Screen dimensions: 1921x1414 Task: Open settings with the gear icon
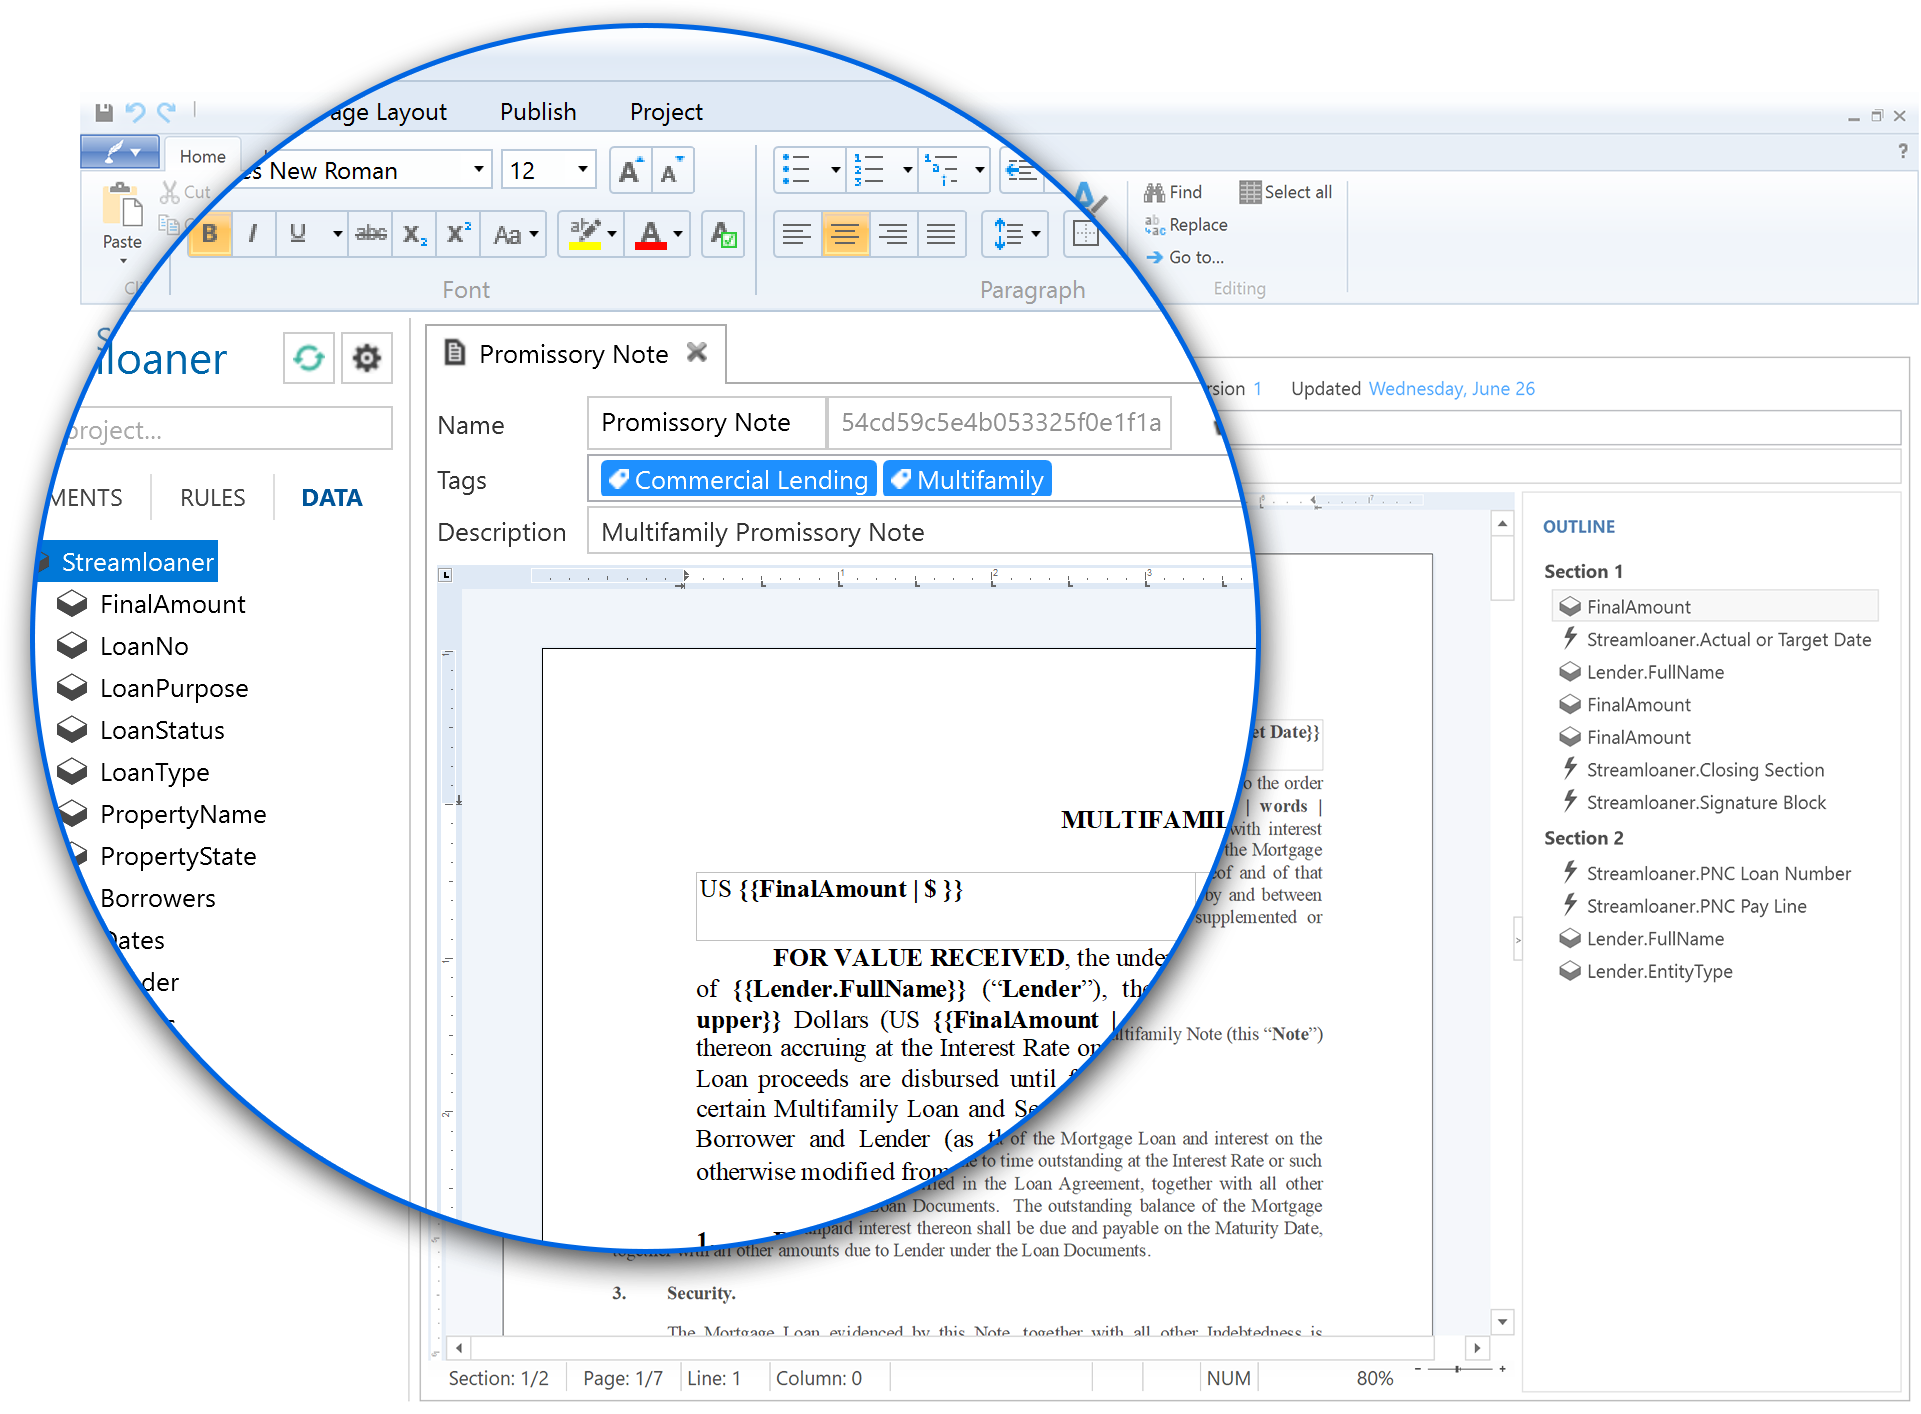pos(366,358)
